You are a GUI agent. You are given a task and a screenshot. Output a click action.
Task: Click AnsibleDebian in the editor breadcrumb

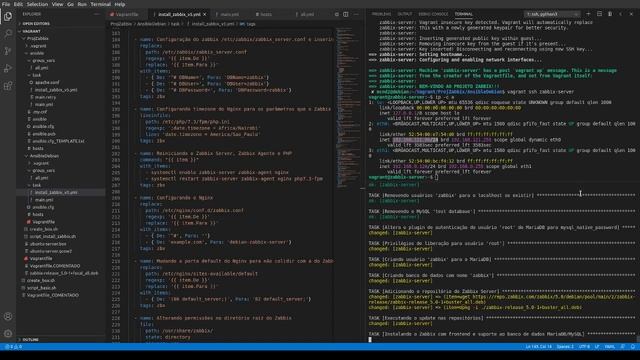151,24
